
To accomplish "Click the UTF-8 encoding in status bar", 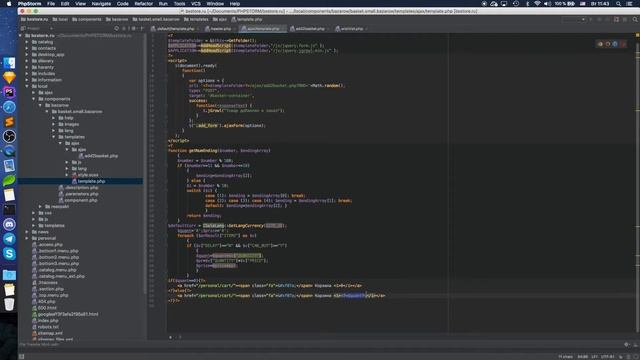I will pyautogui.click(x=608, y=357).
